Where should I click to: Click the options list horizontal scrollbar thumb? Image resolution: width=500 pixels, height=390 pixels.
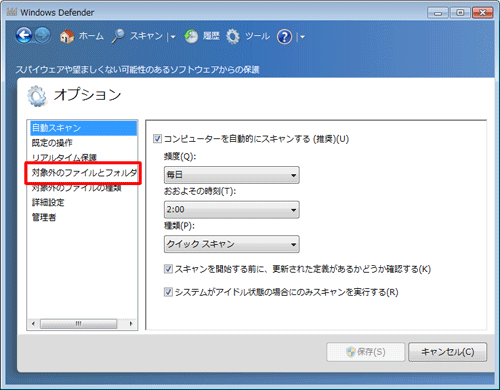(79, 323)
